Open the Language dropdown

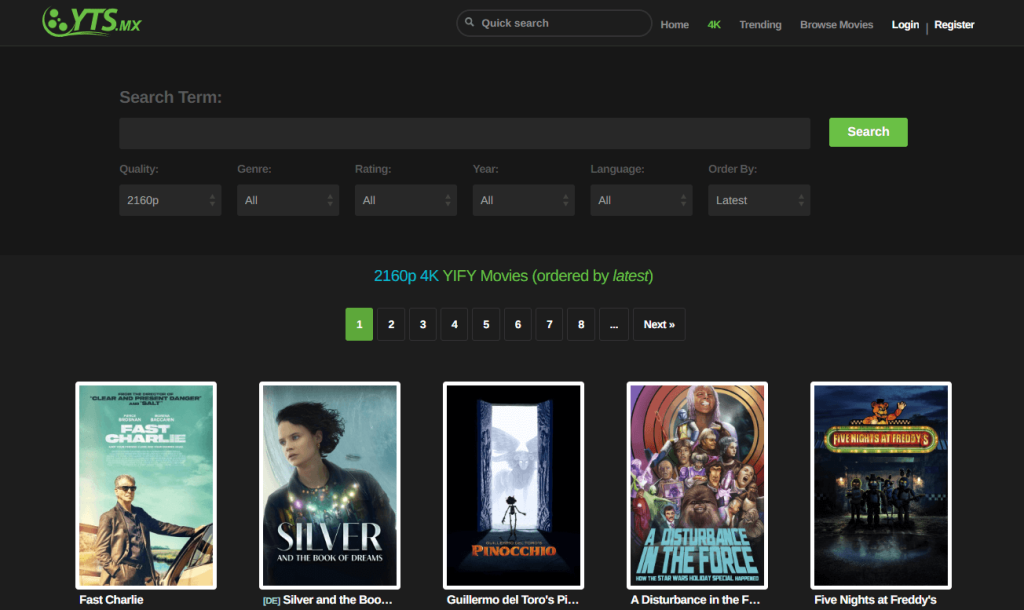click(641, 200)
